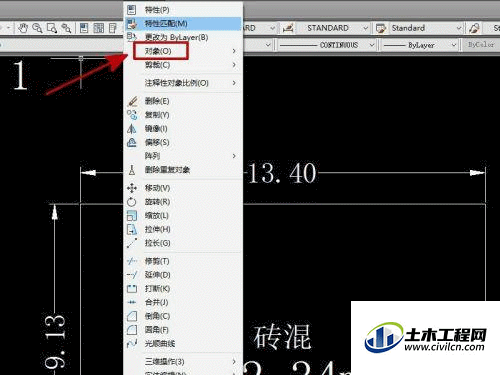Open the Tool Palettes toolbar icon
This screenshot has height=375, width=500.
coord(113,28)
